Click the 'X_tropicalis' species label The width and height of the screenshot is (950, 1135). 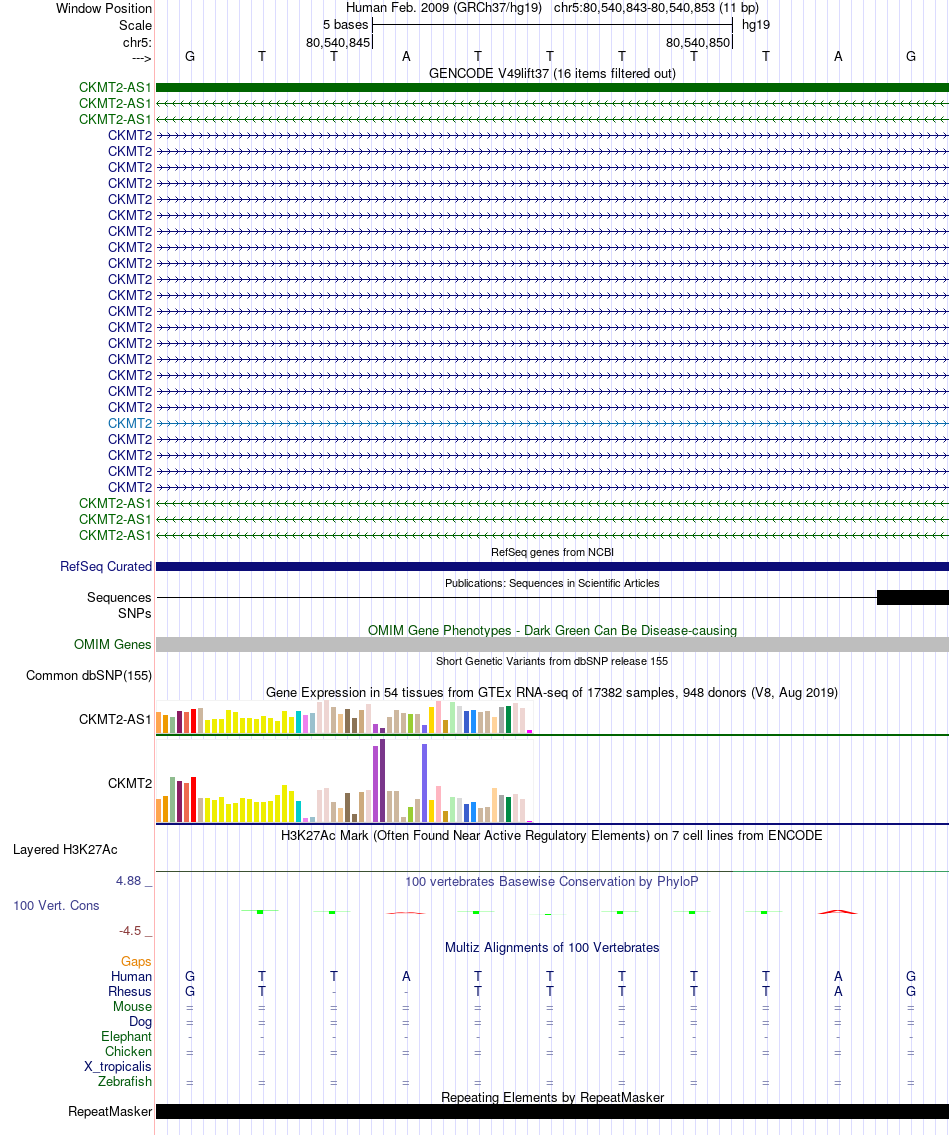118,1067
